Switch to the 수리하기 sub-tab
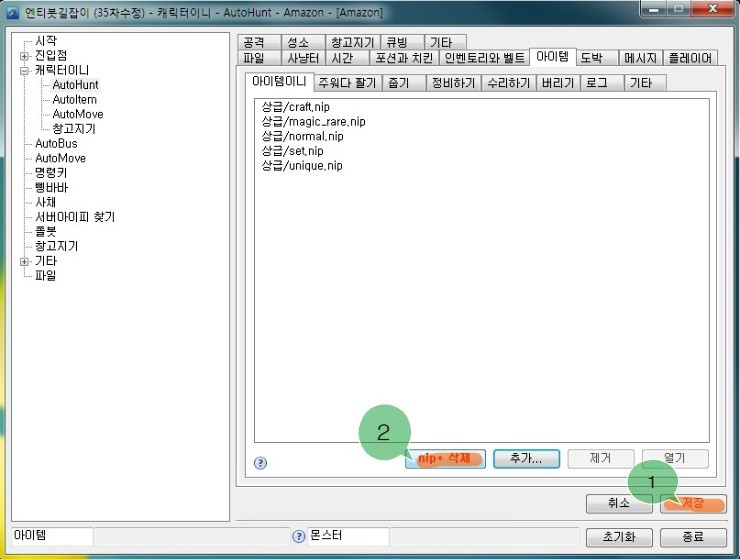This screenshot has height=559, width=740. click(x=508, y=83)
